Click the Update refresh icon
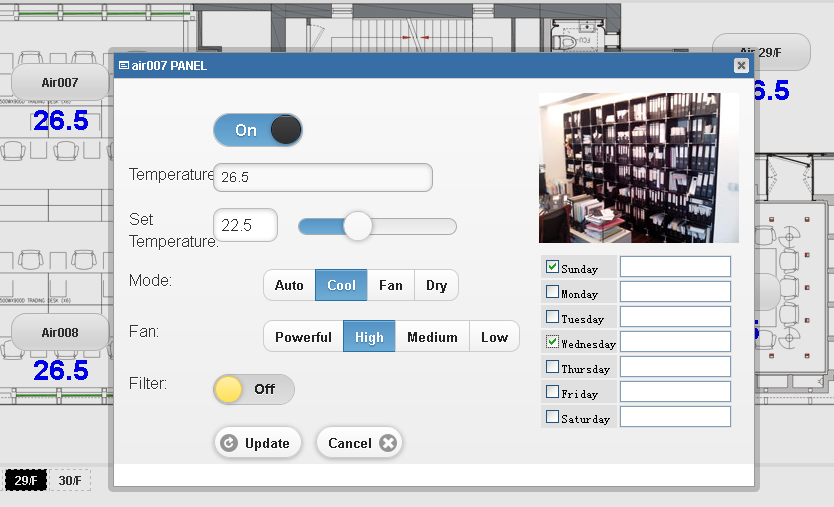This screenshot has height=507, width=834. [229, 443]
